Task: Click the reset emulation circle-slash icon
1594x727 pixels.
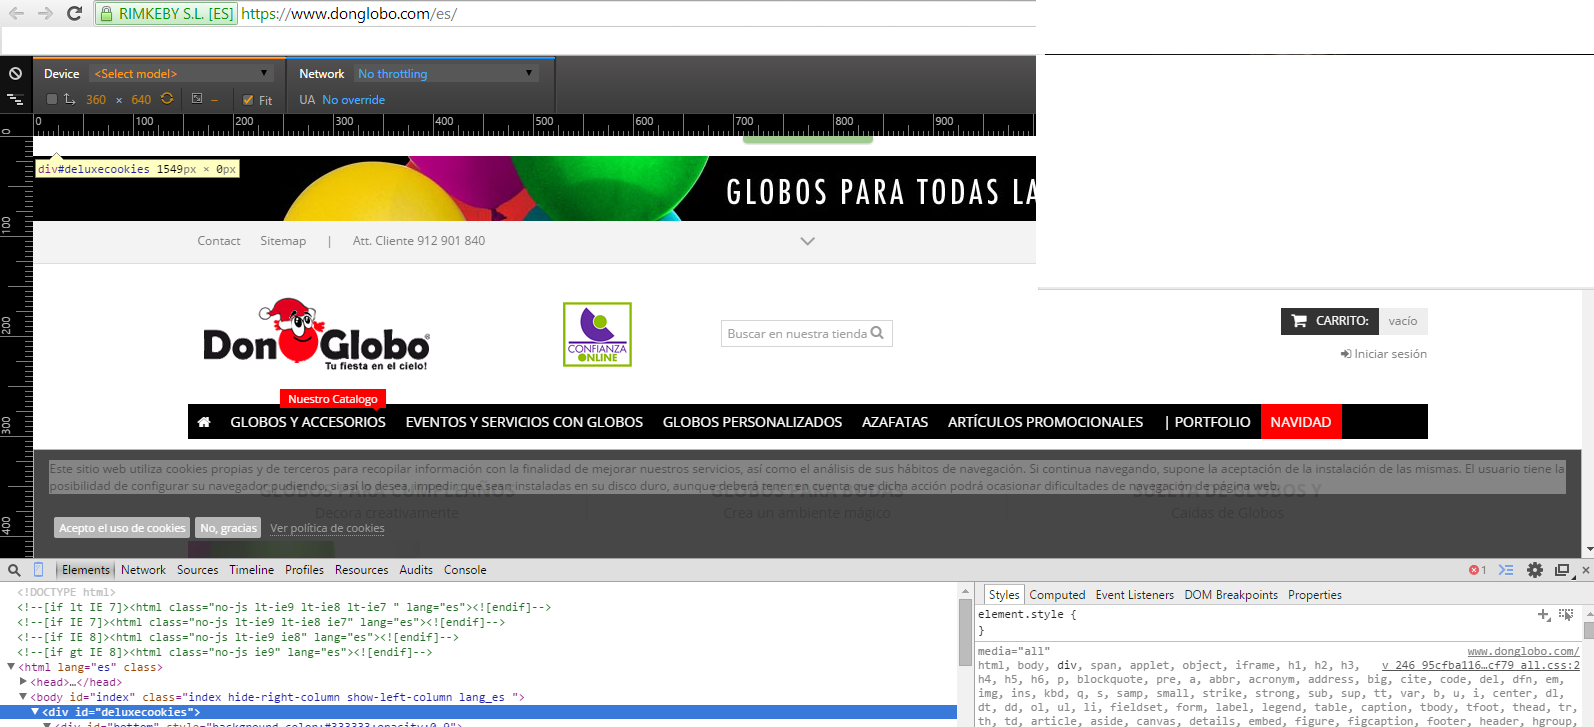Action: (15, 74)
